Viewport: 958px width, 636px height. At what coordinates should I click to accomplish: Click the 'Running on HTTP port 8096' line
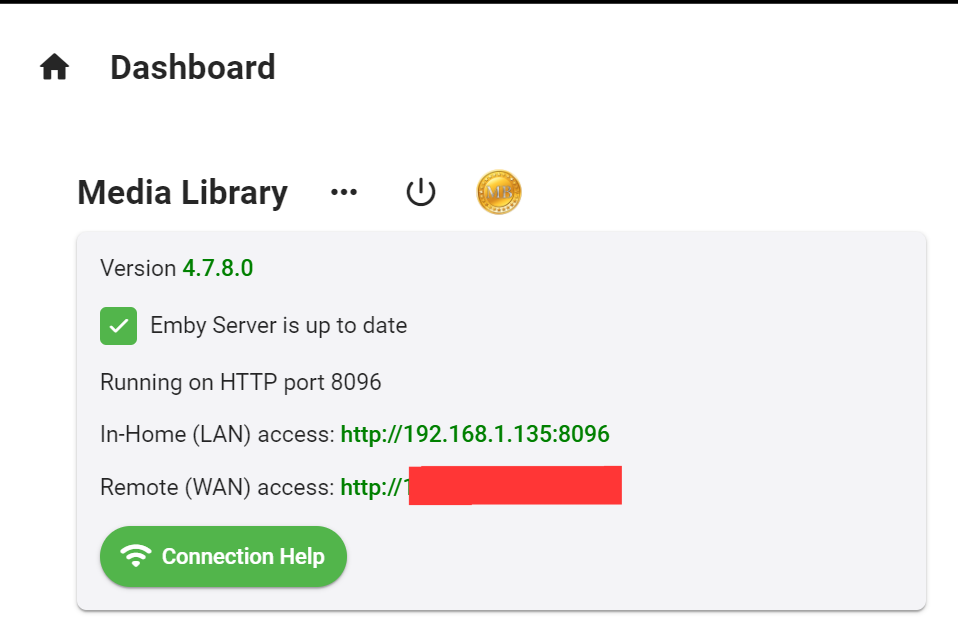click(x=240, y=382)
